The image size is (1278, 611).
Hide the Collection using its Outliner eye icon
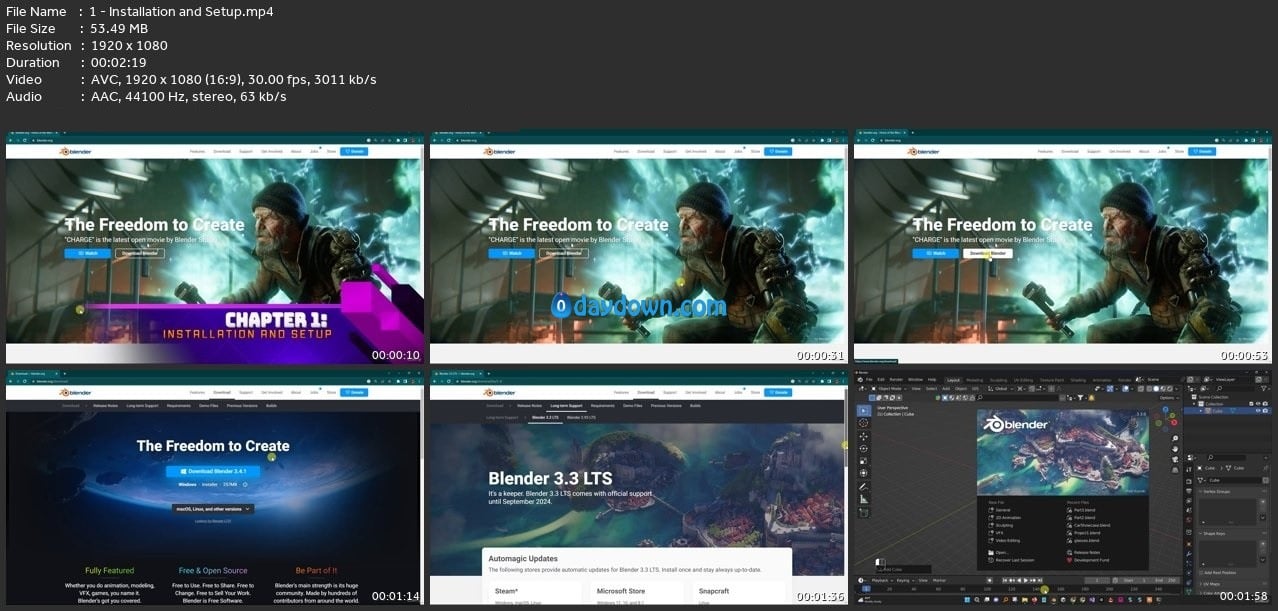tap(1258, 403)
